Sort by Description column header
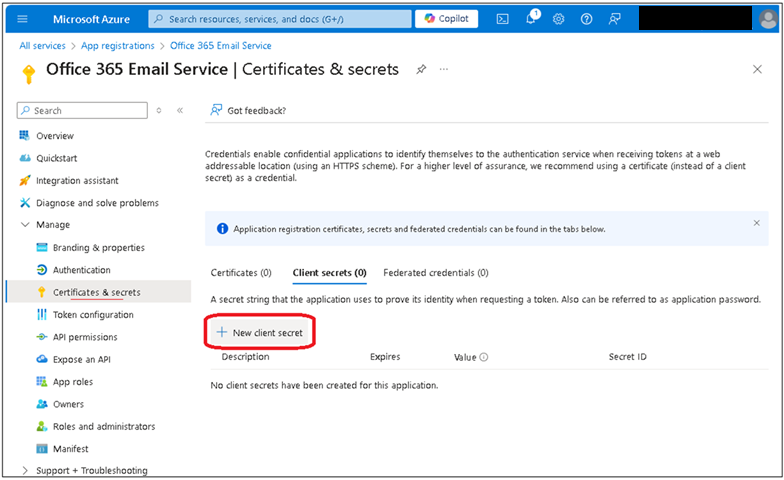 pyautogui.click(x=246, y=356)
